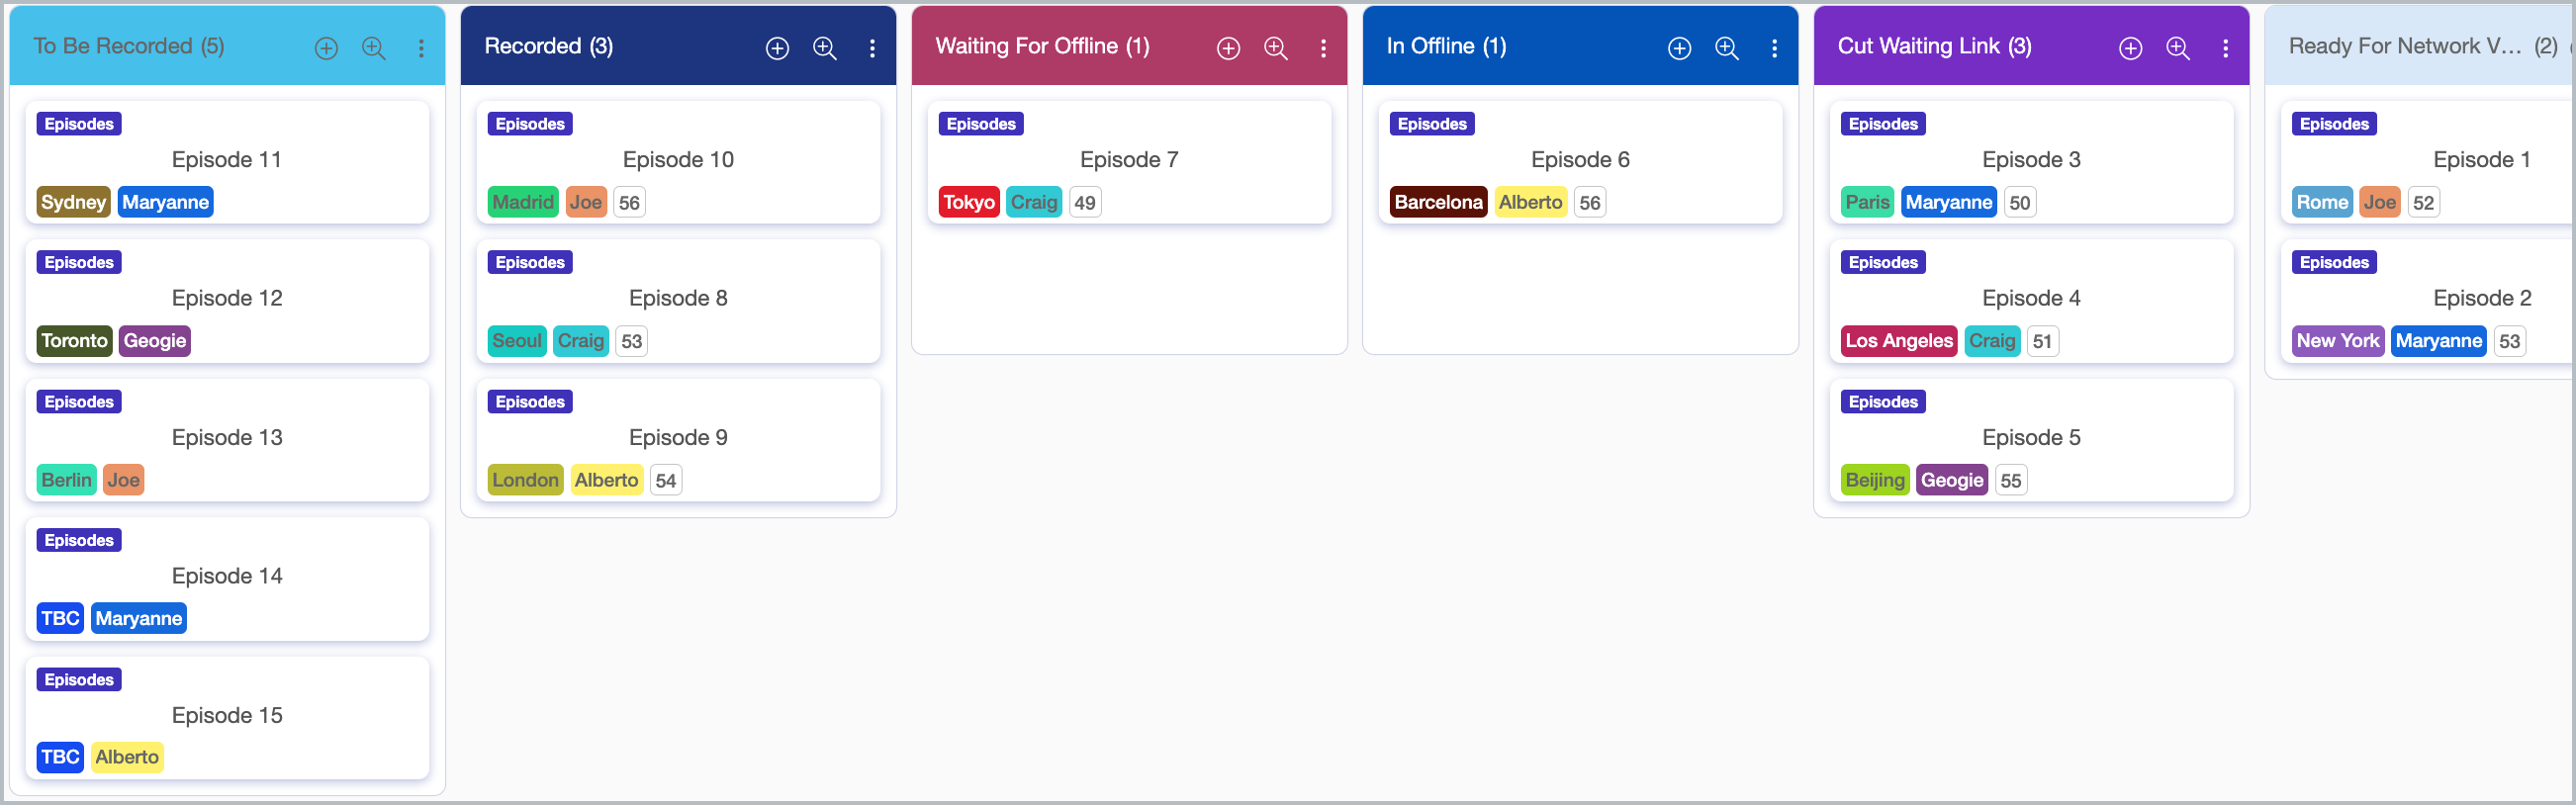Click the To Be Recorded column title

click(129, 46)
